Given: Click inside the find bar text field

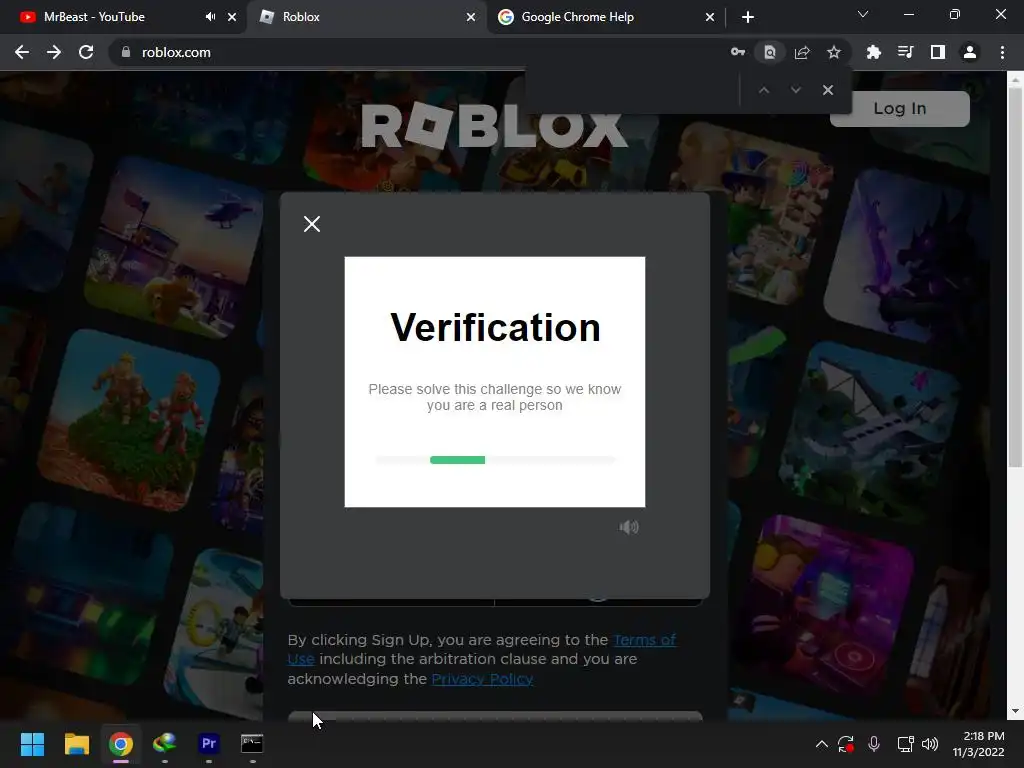Looking at the screenshot, I should [x=633, y=90].
